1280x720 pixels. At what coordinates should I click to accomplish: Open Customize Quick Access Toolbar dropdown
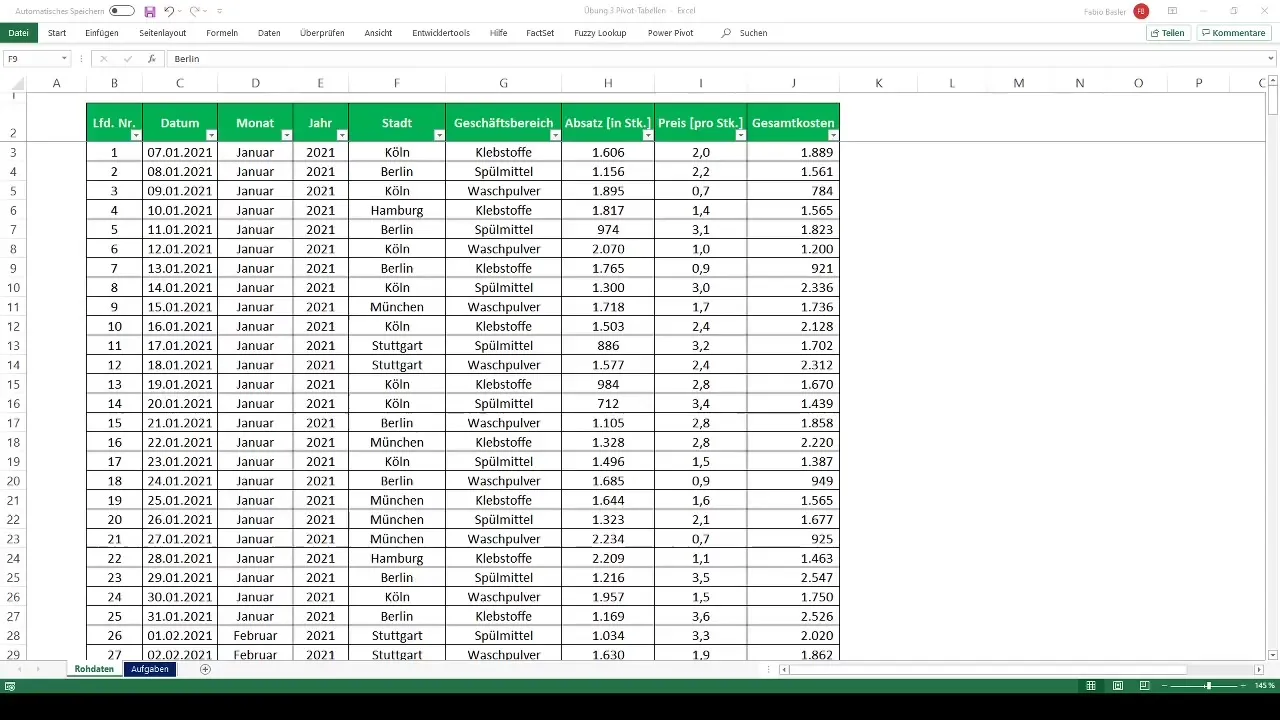pos(220,11)
